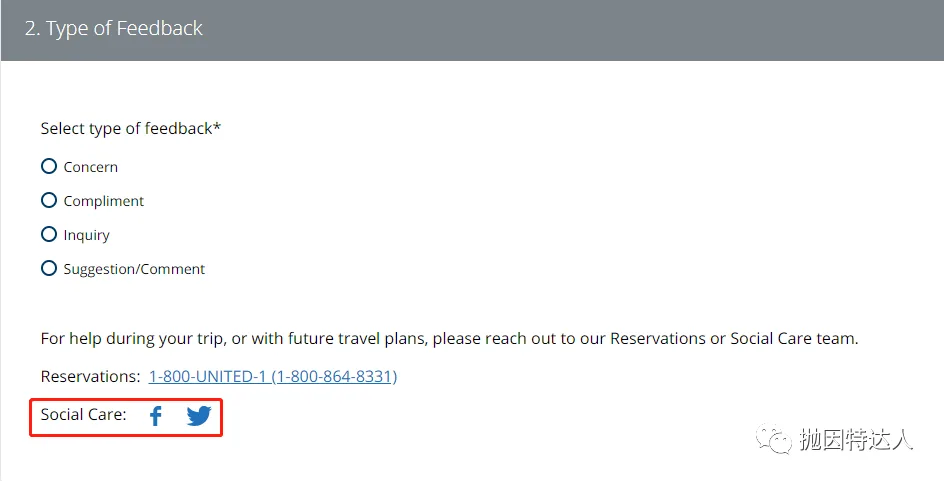
Task: Select the Inquiry radio button circle
Action: 49,235
